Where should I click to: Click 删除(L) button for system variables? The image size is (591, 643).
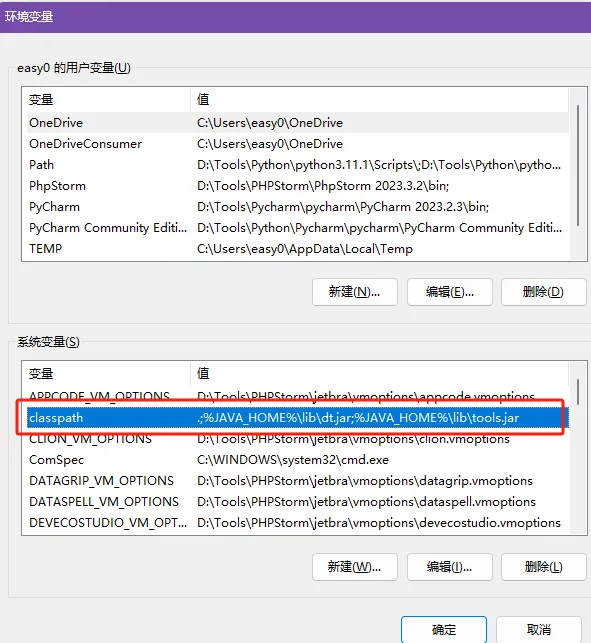pos(543,567)
